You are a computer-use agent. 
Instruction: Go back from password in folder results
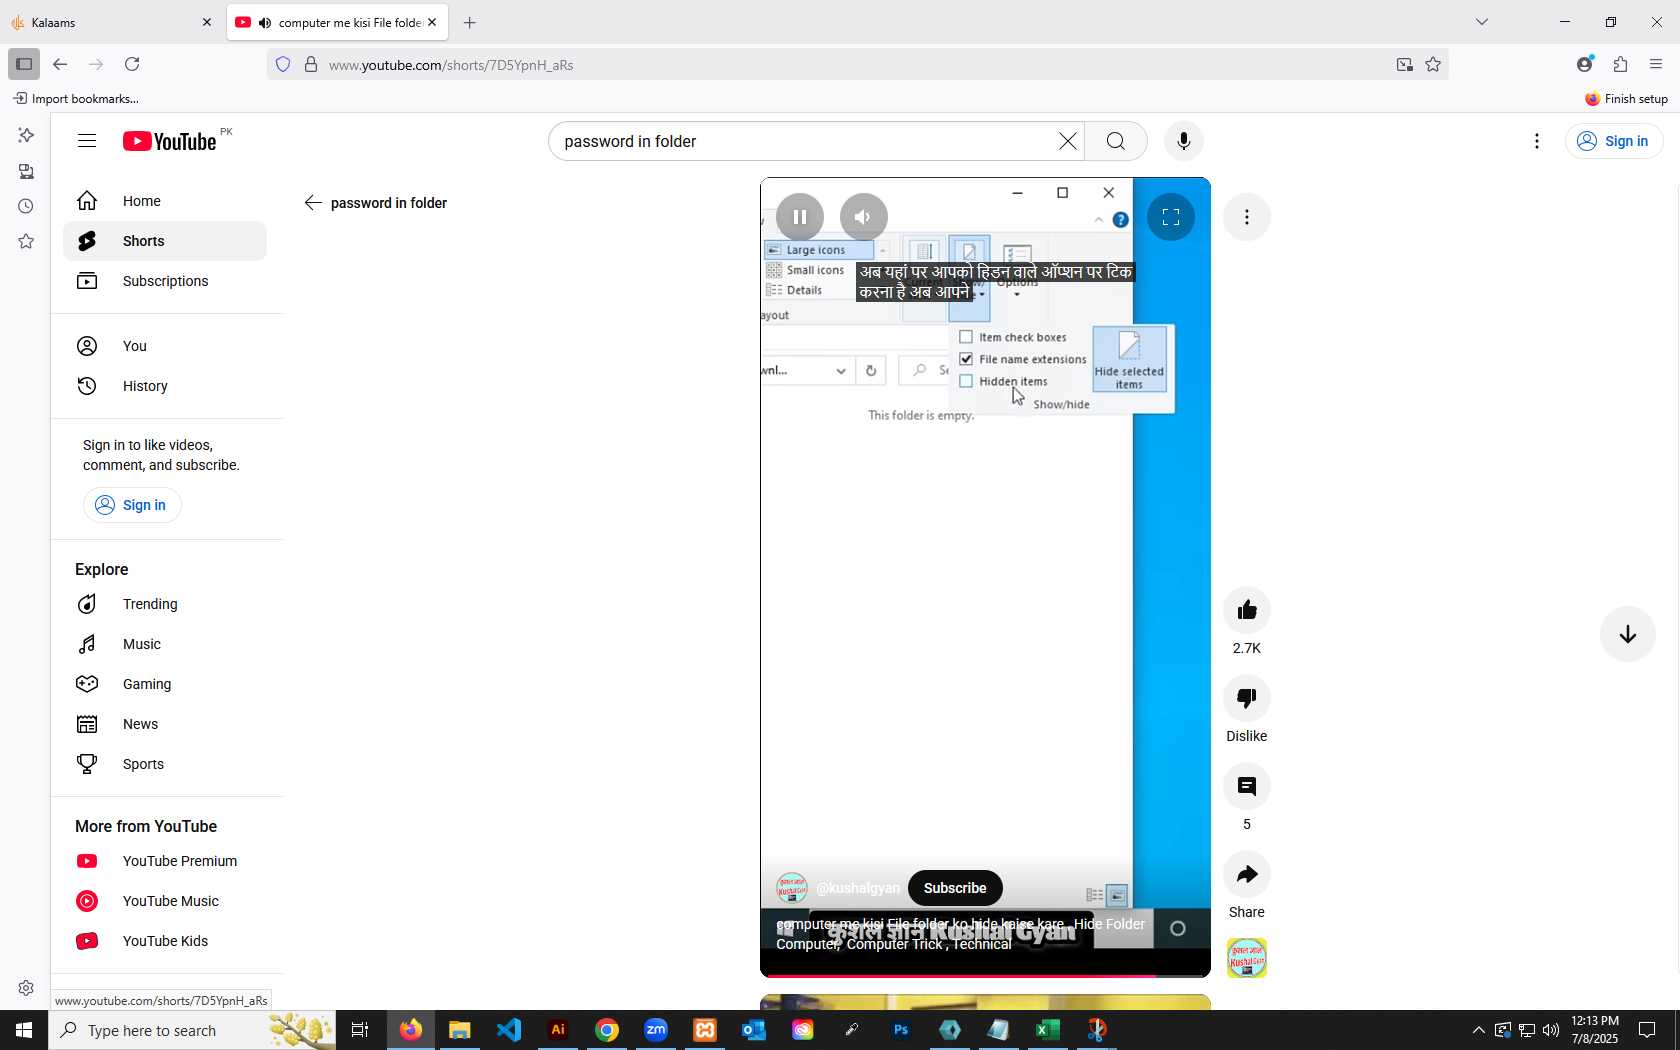313,203
